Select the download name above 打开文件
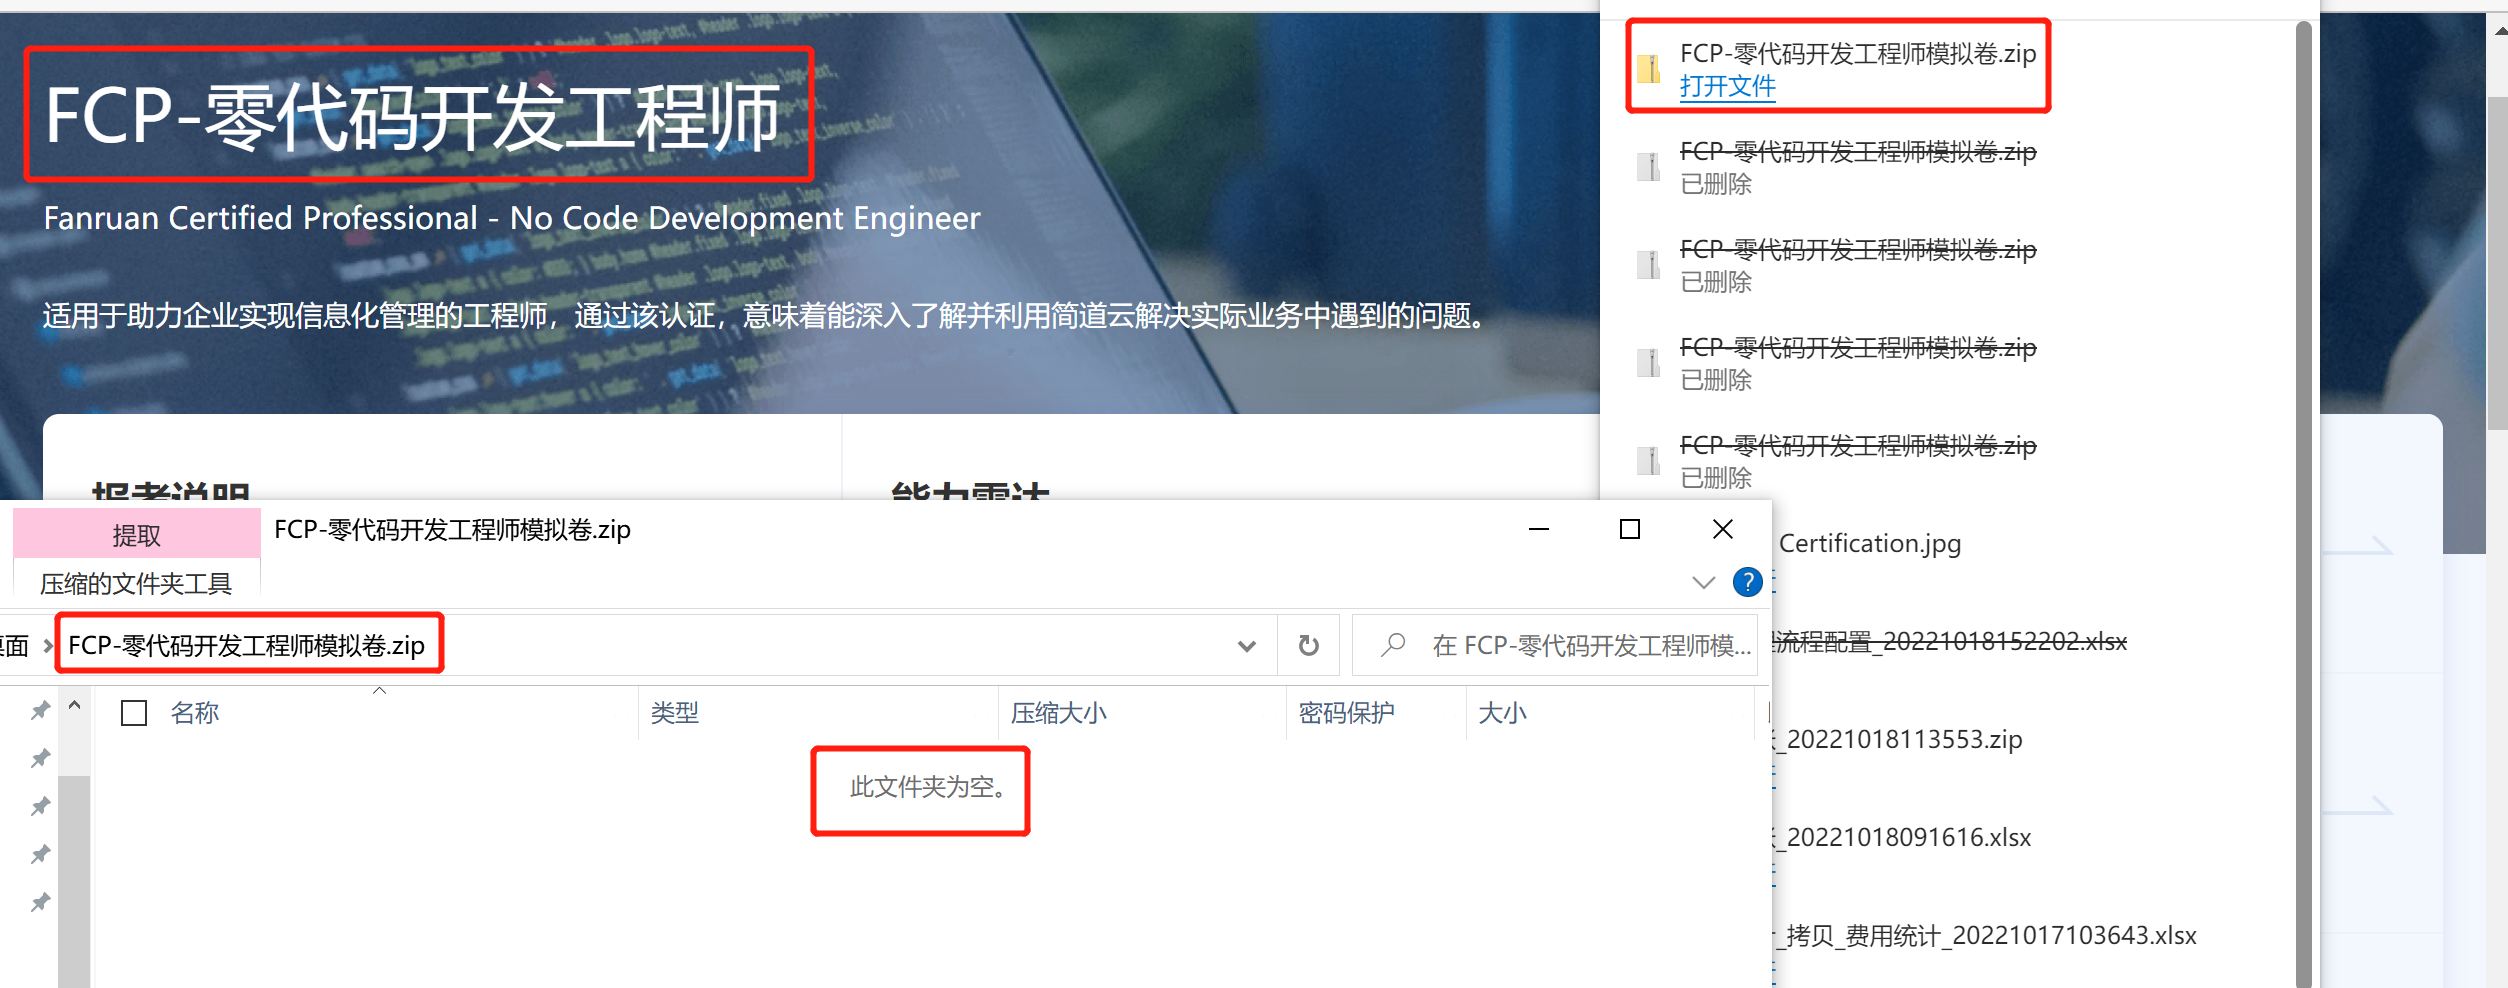Screen dimensions: 2508x988 point(1858,54)
